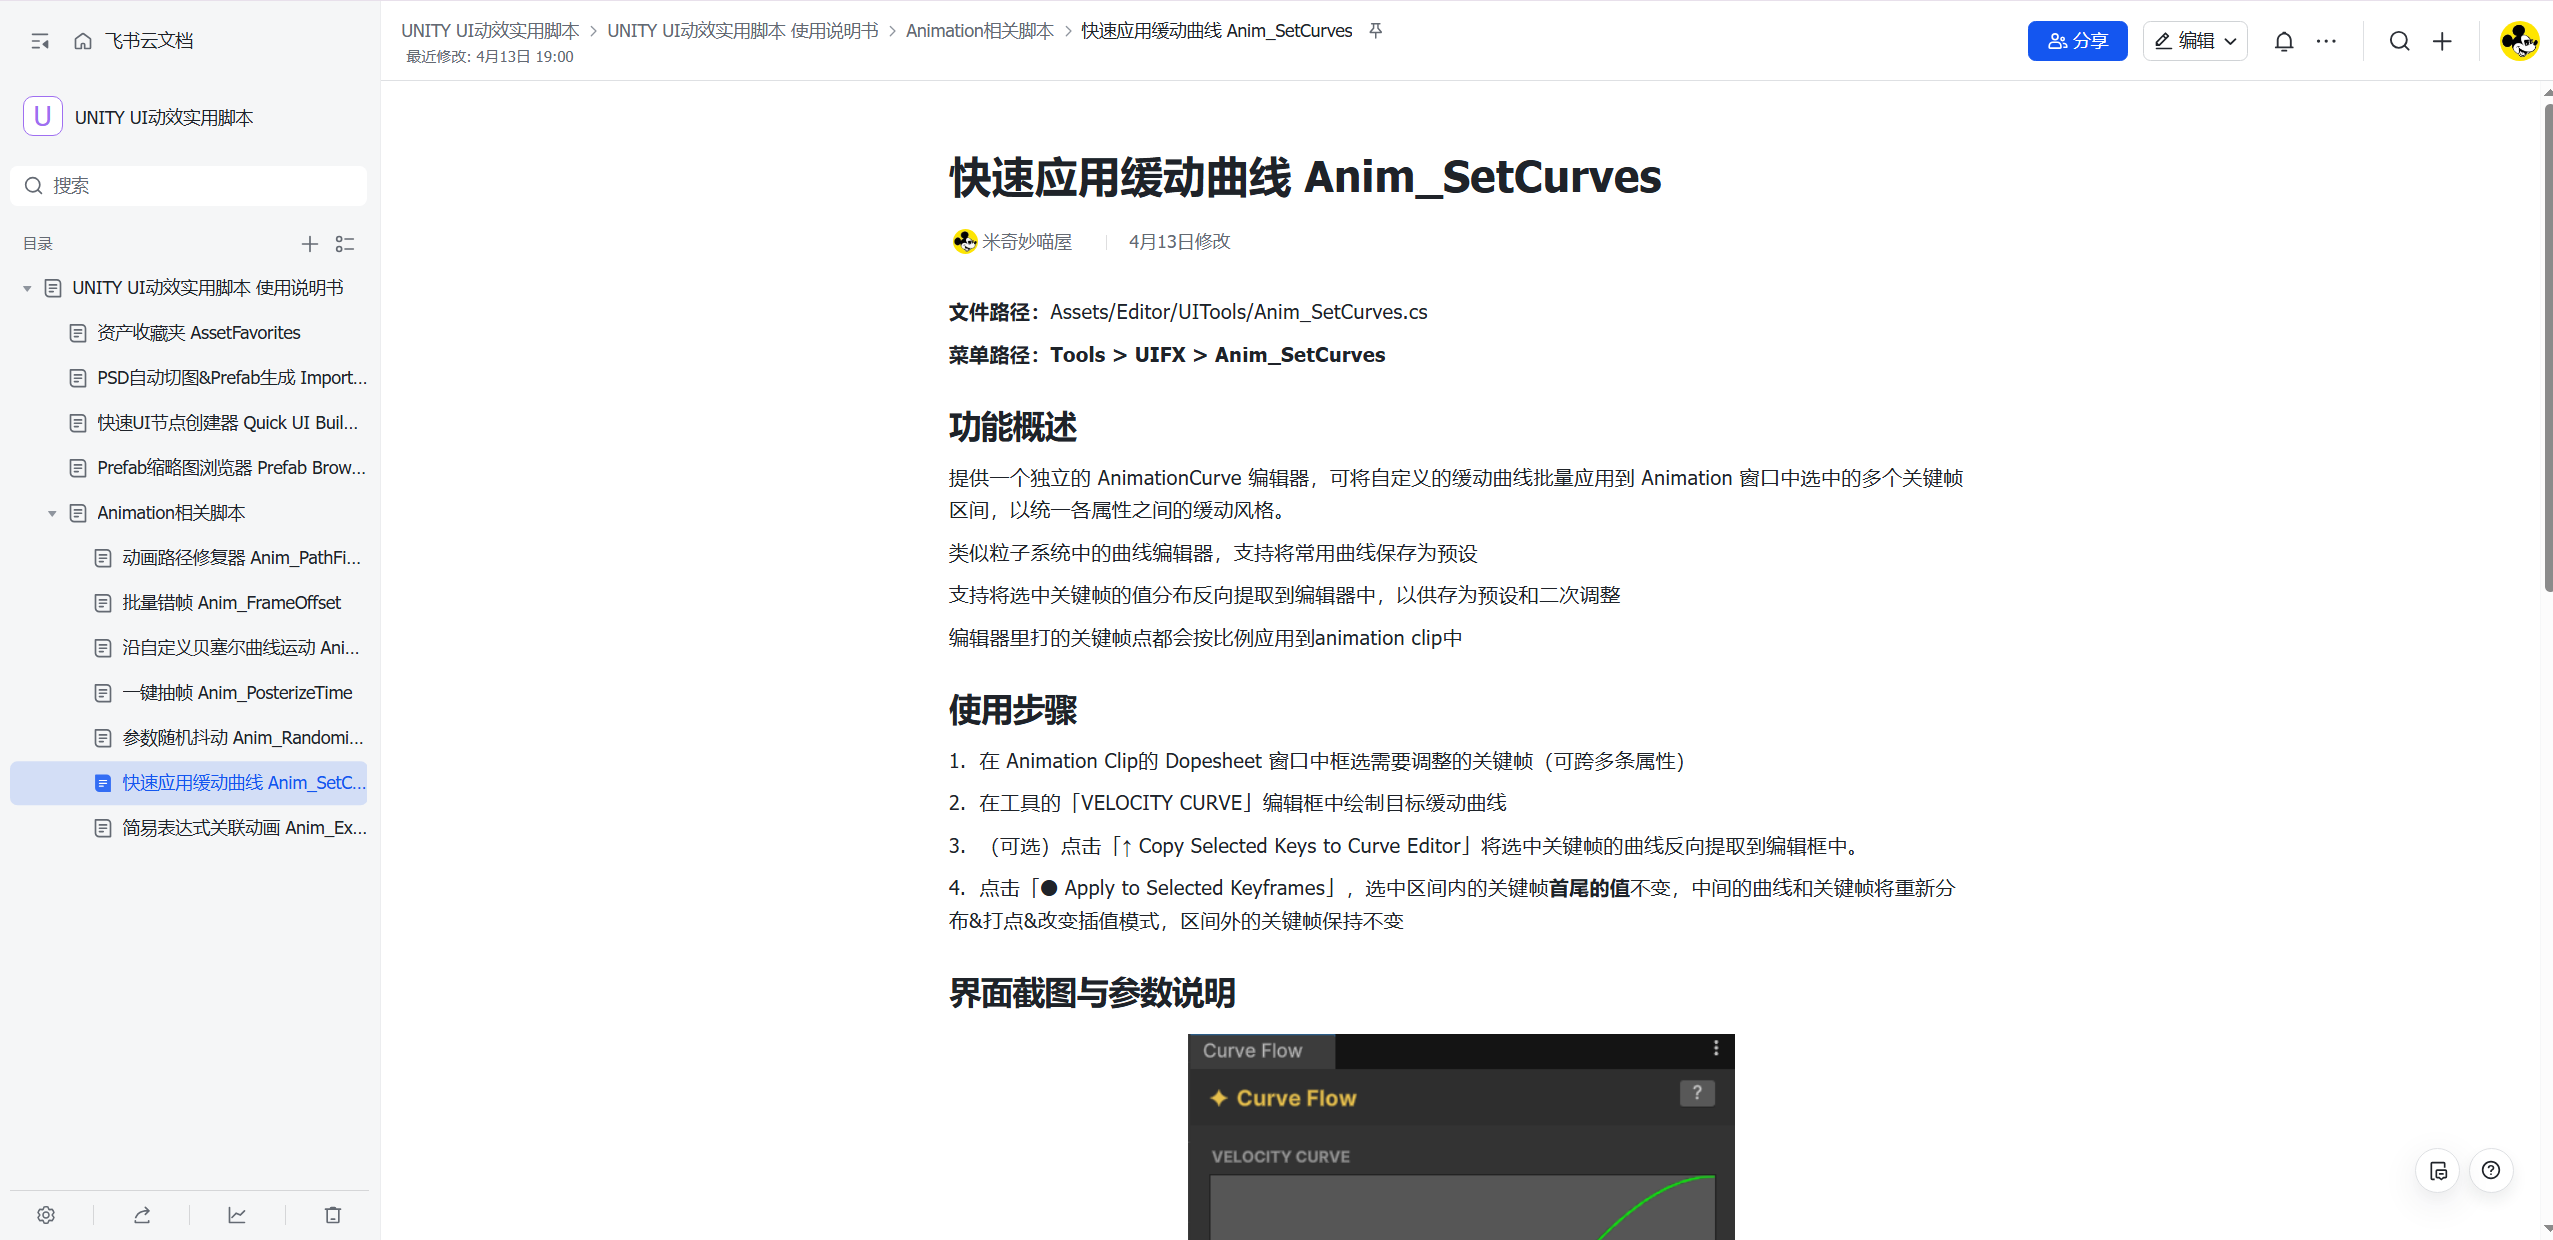Click the 界面截图与参数说明 heading
2553x1240 pixels.
pos(1092,993)
